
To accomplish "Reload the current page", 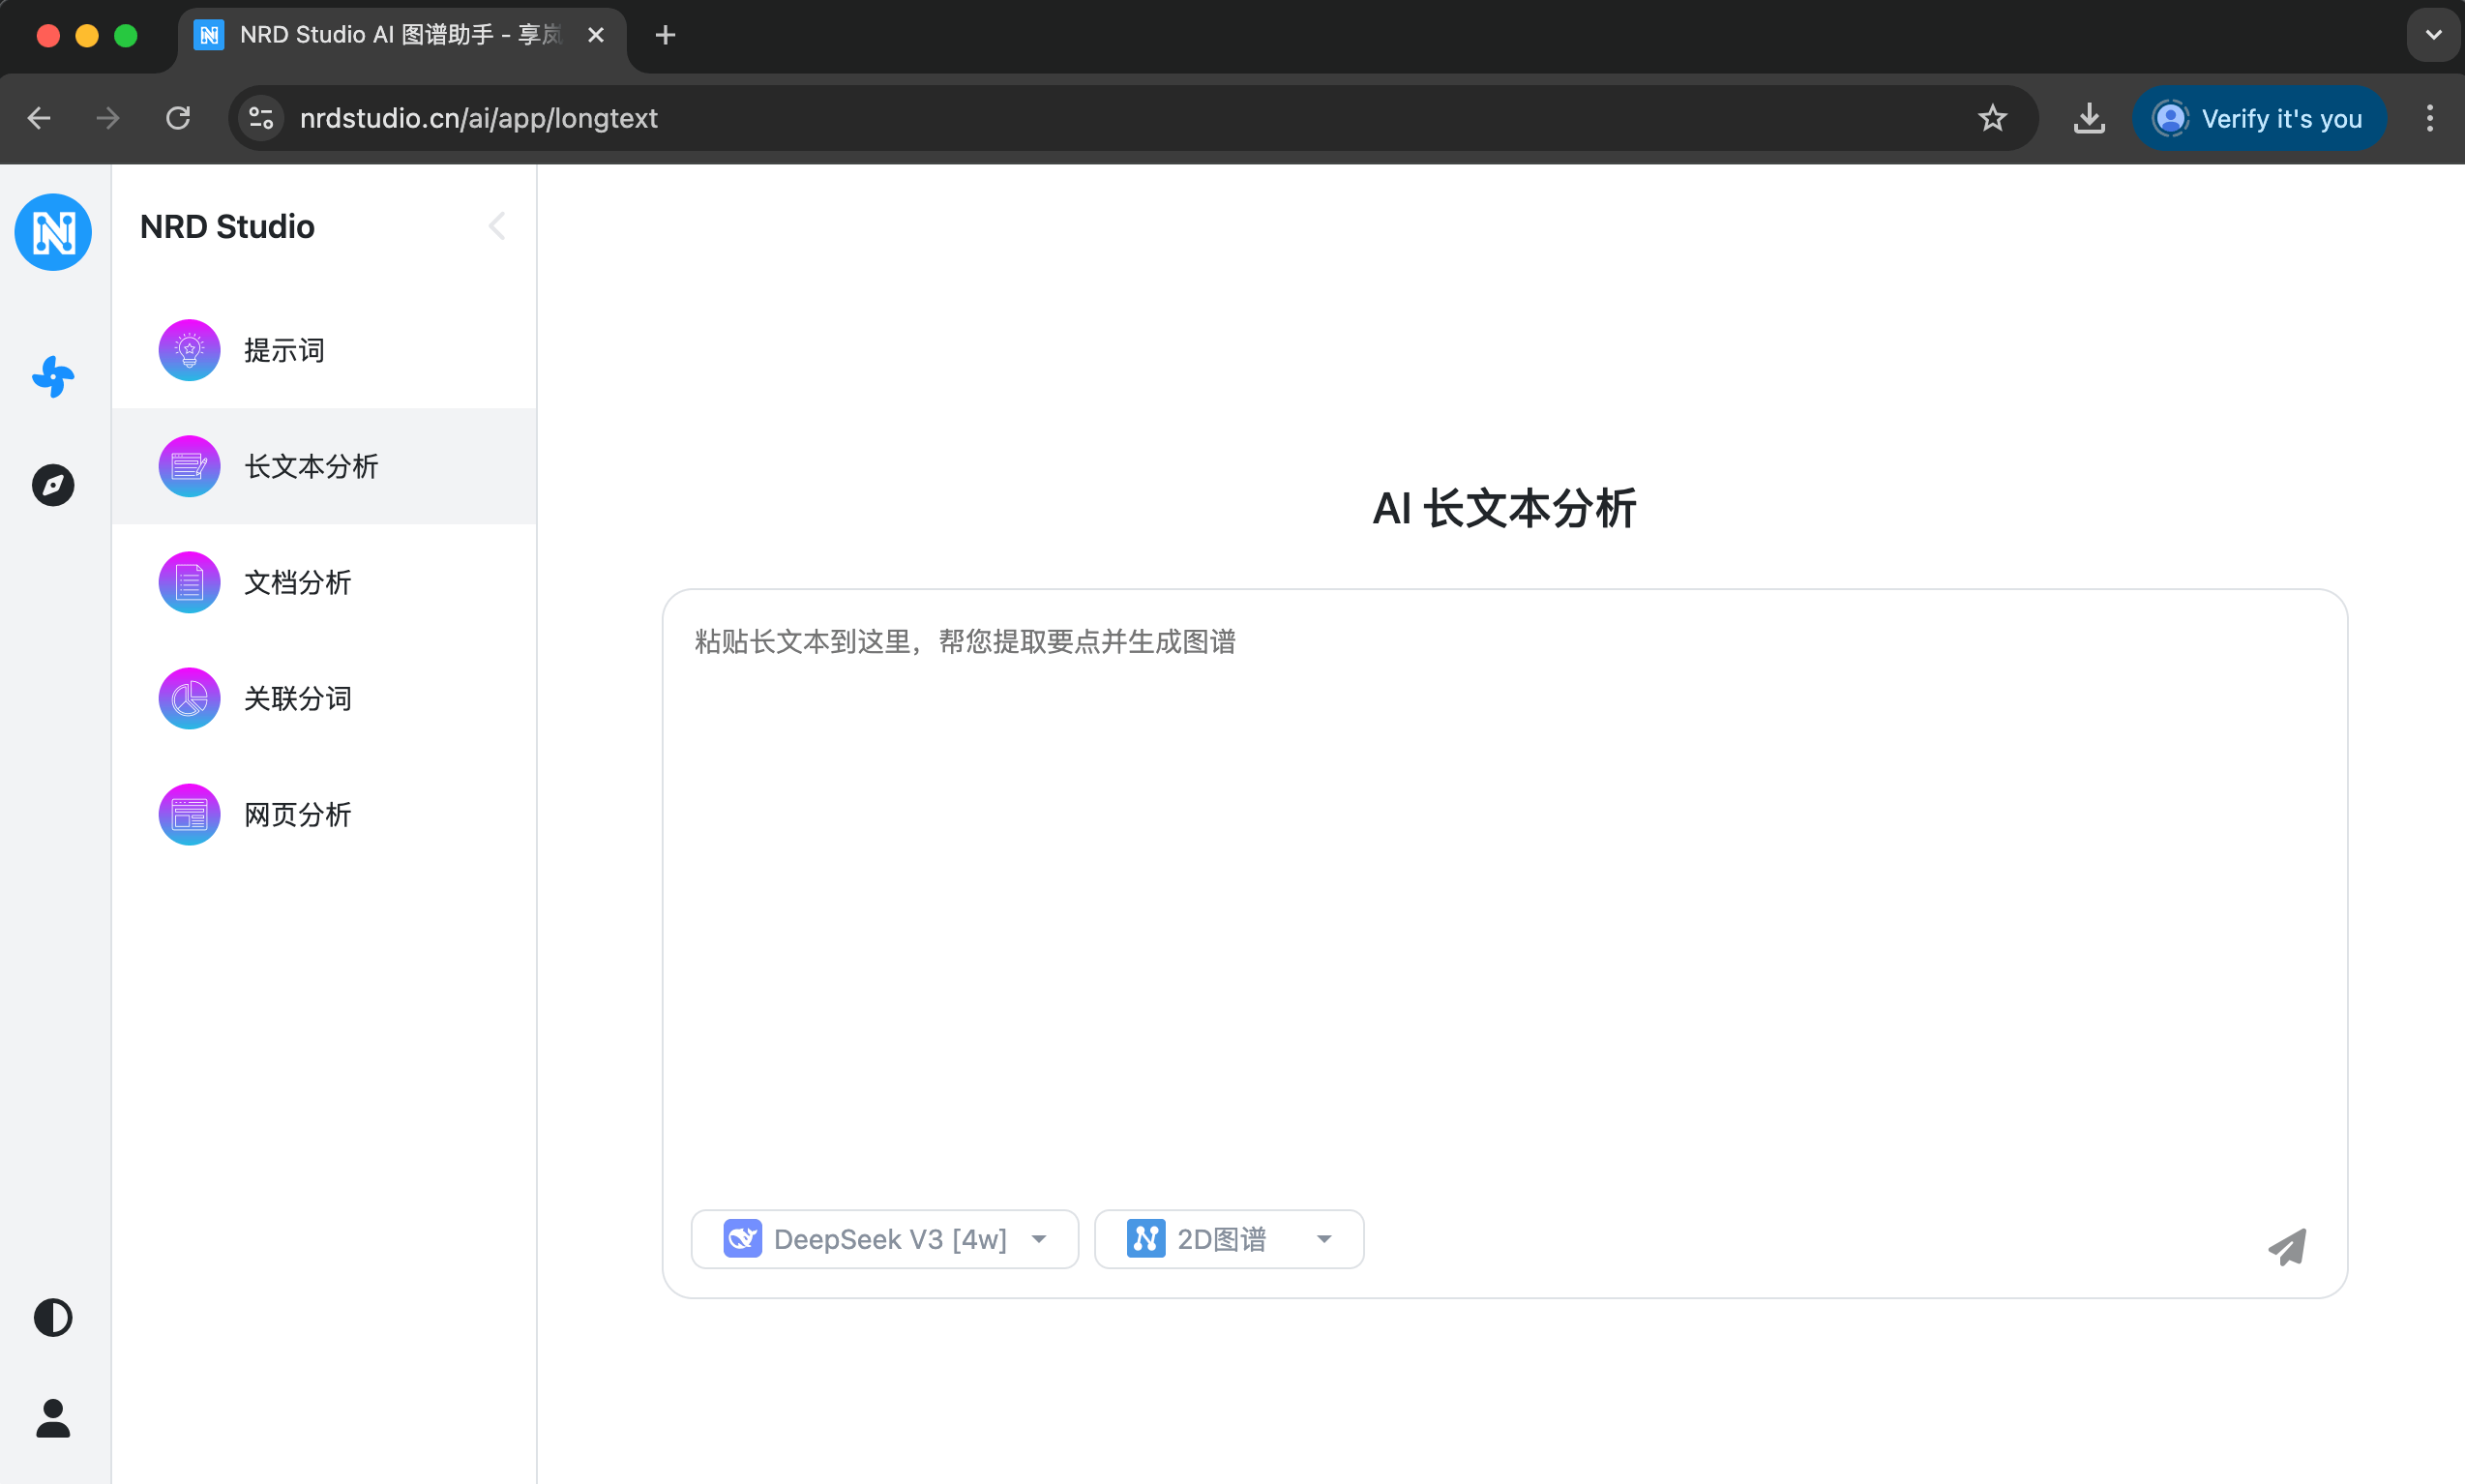I will coord(178,118).
